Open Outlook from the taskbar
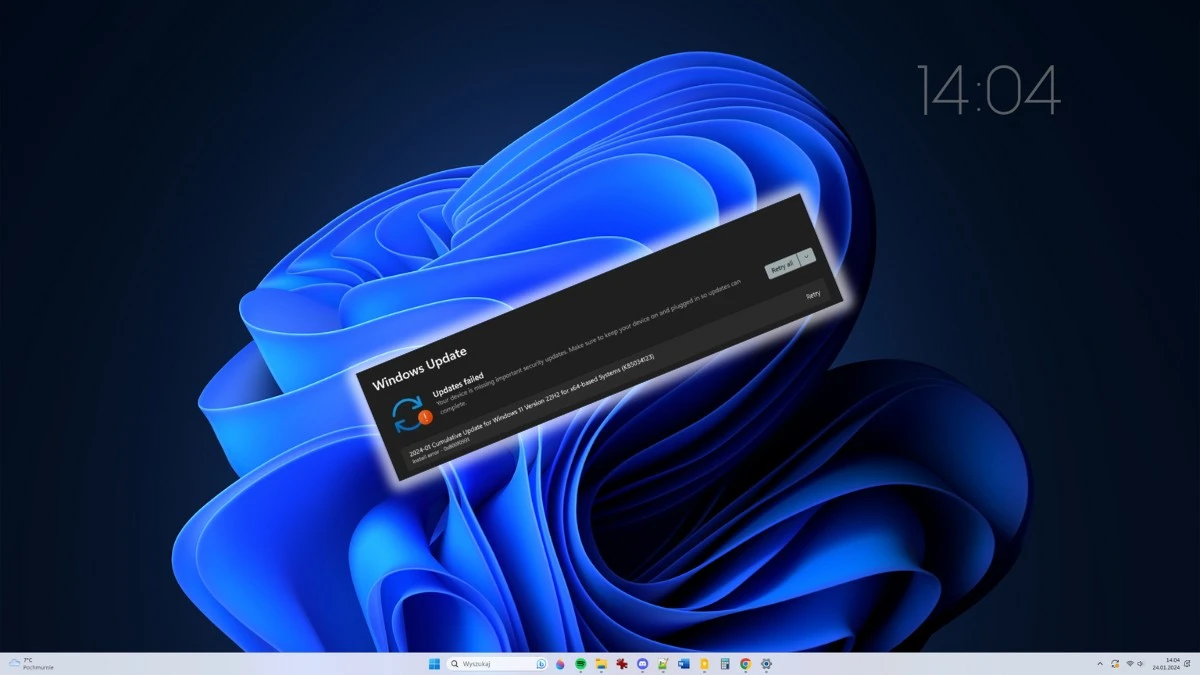The width and height of the screenshot is (1200, 675). [x=682, y=663]
